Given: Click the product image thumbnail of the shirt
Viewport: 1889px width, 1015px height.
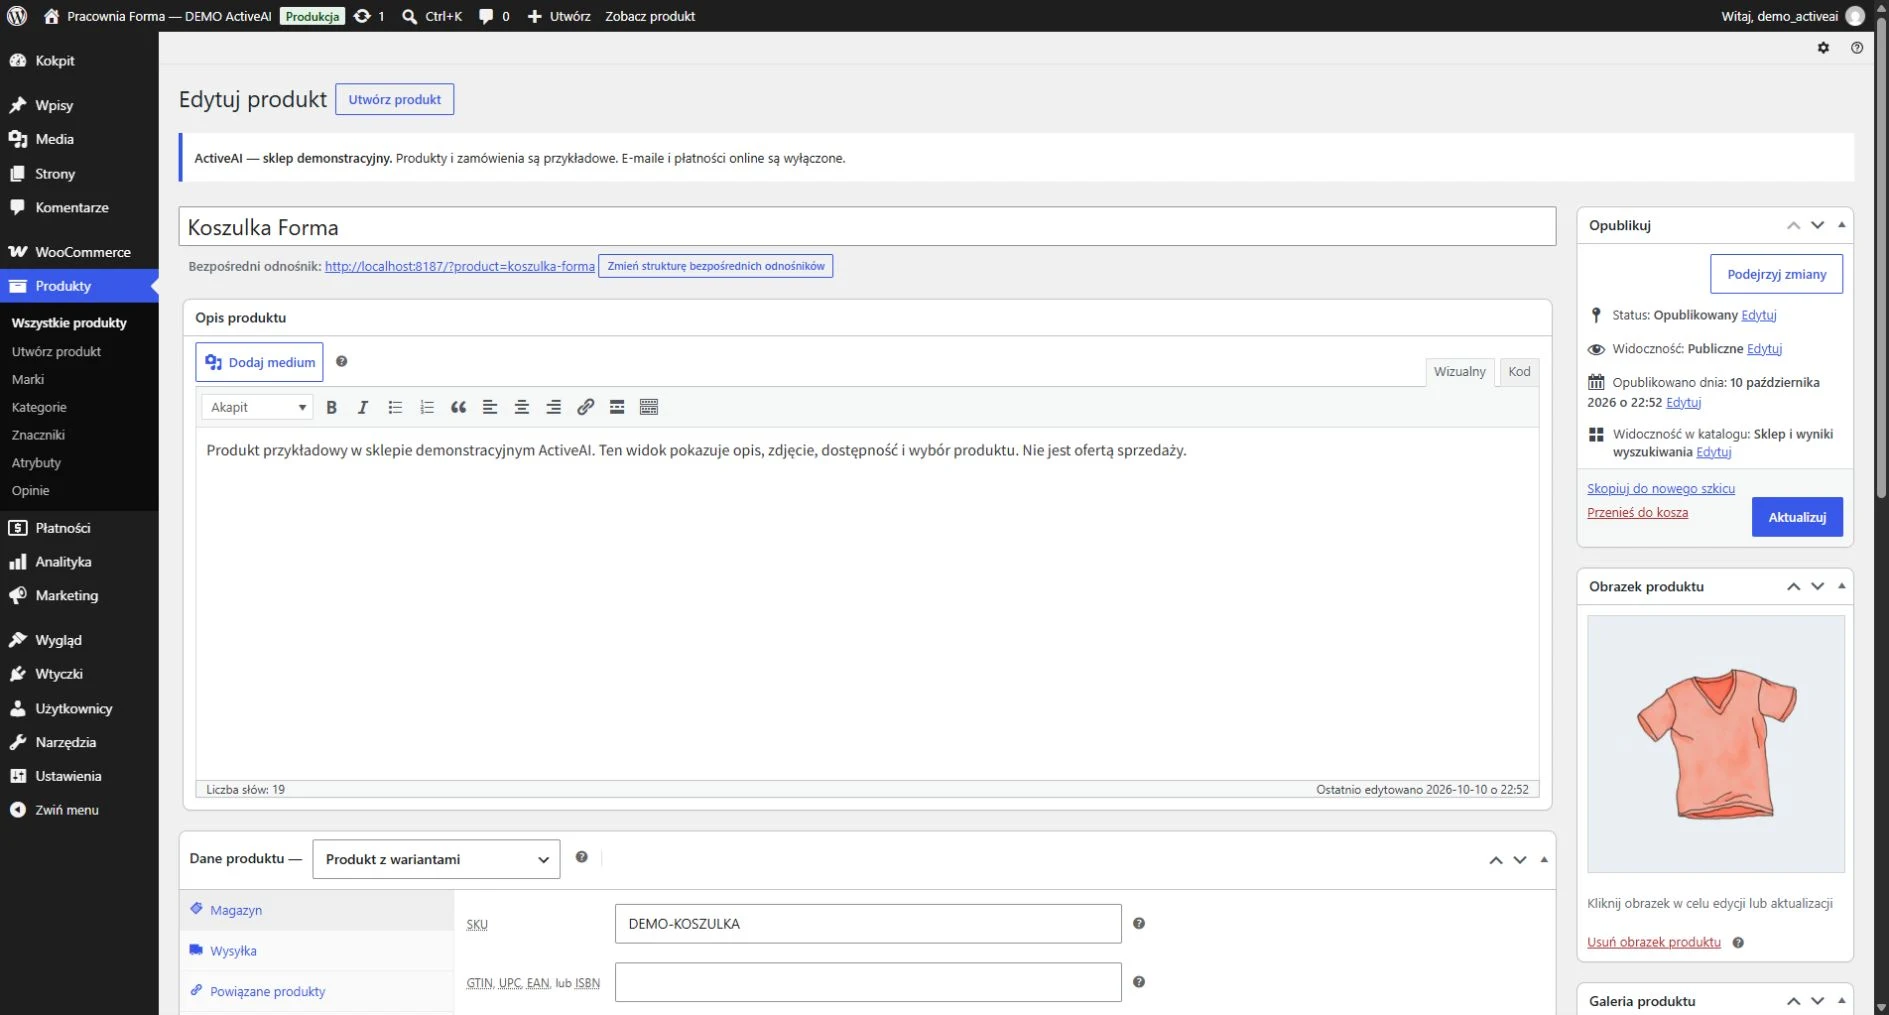Looking at the screenshot, I should click(x=1715, y=744).
